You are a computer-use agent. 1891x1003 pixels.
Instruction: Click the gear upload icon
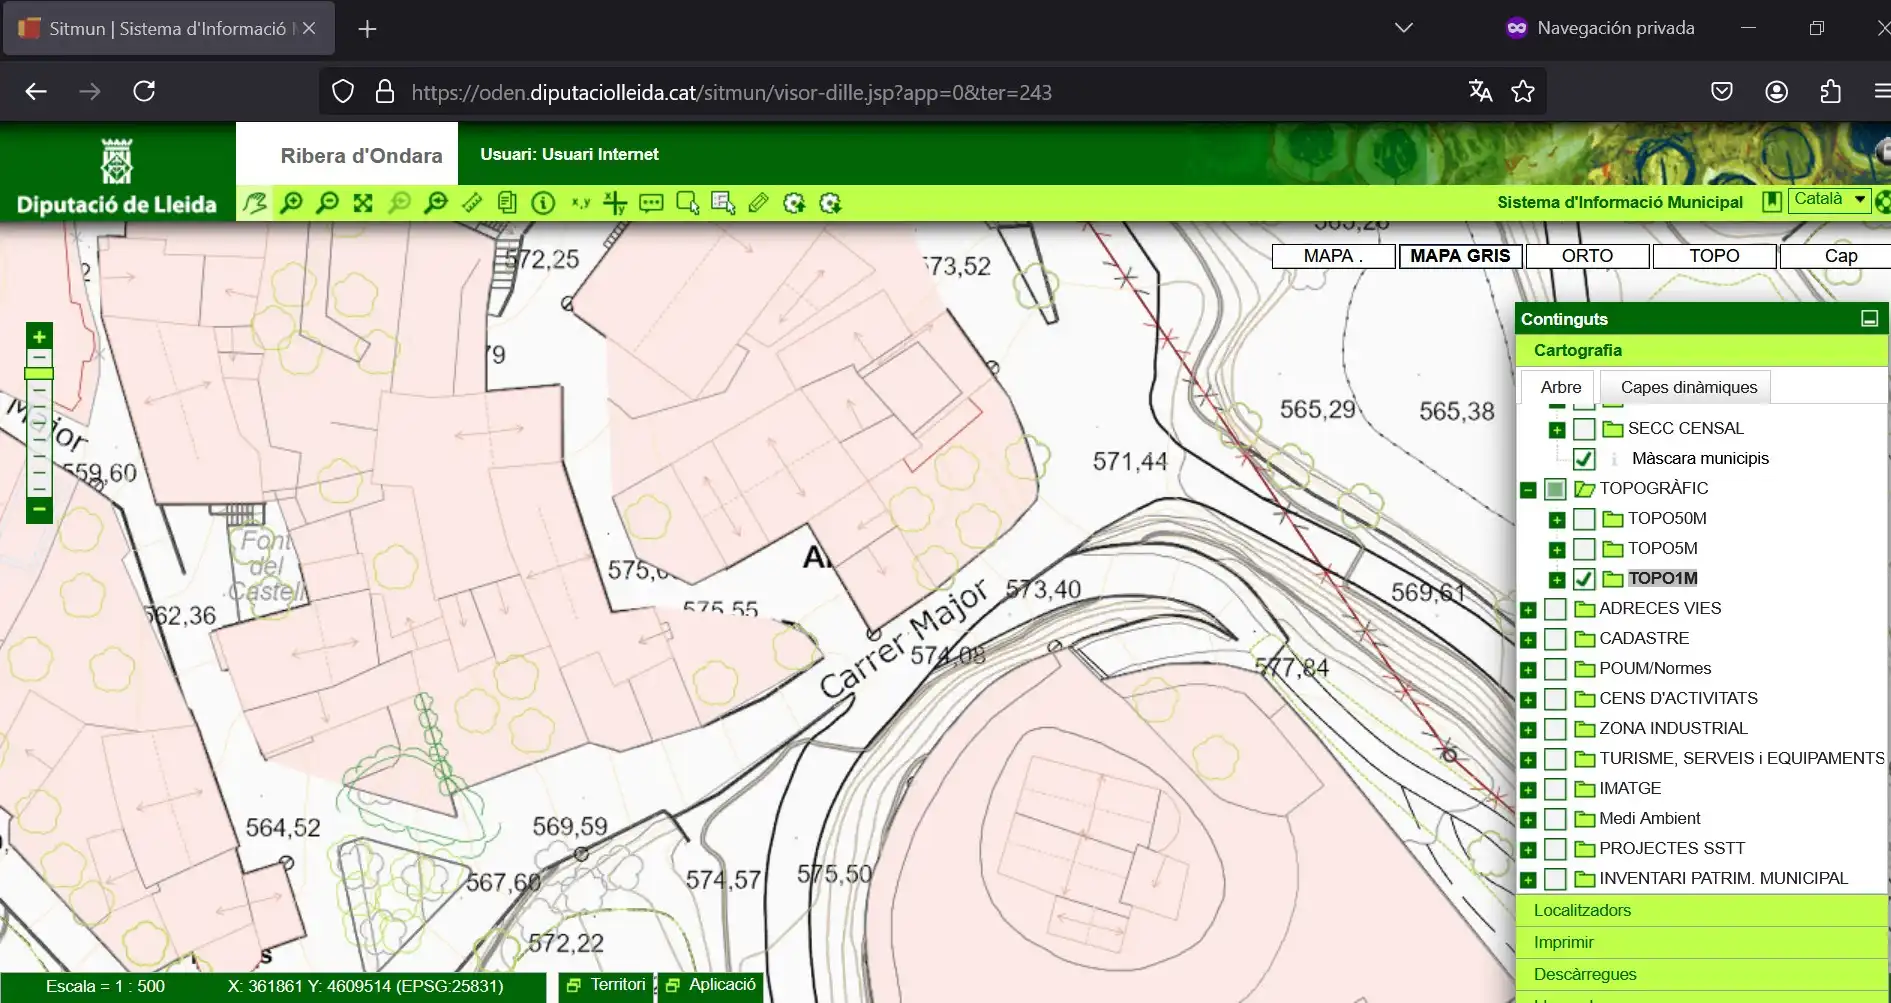tap(794, 203)
